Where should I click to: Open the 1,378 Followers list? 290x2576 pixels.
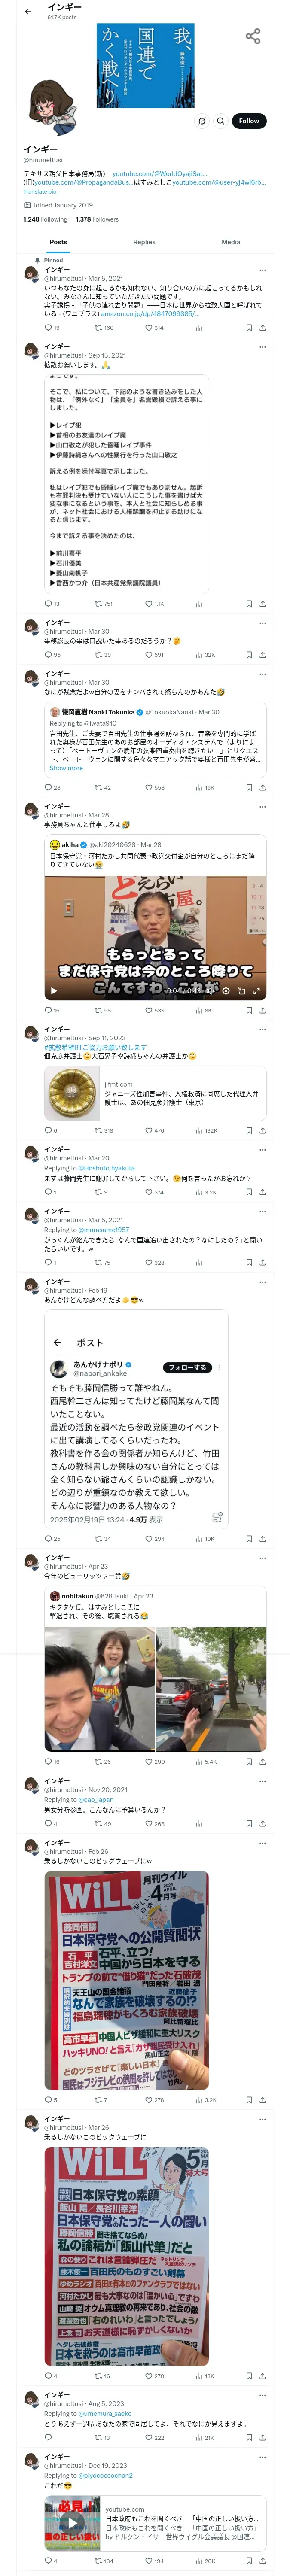(97, 219)
